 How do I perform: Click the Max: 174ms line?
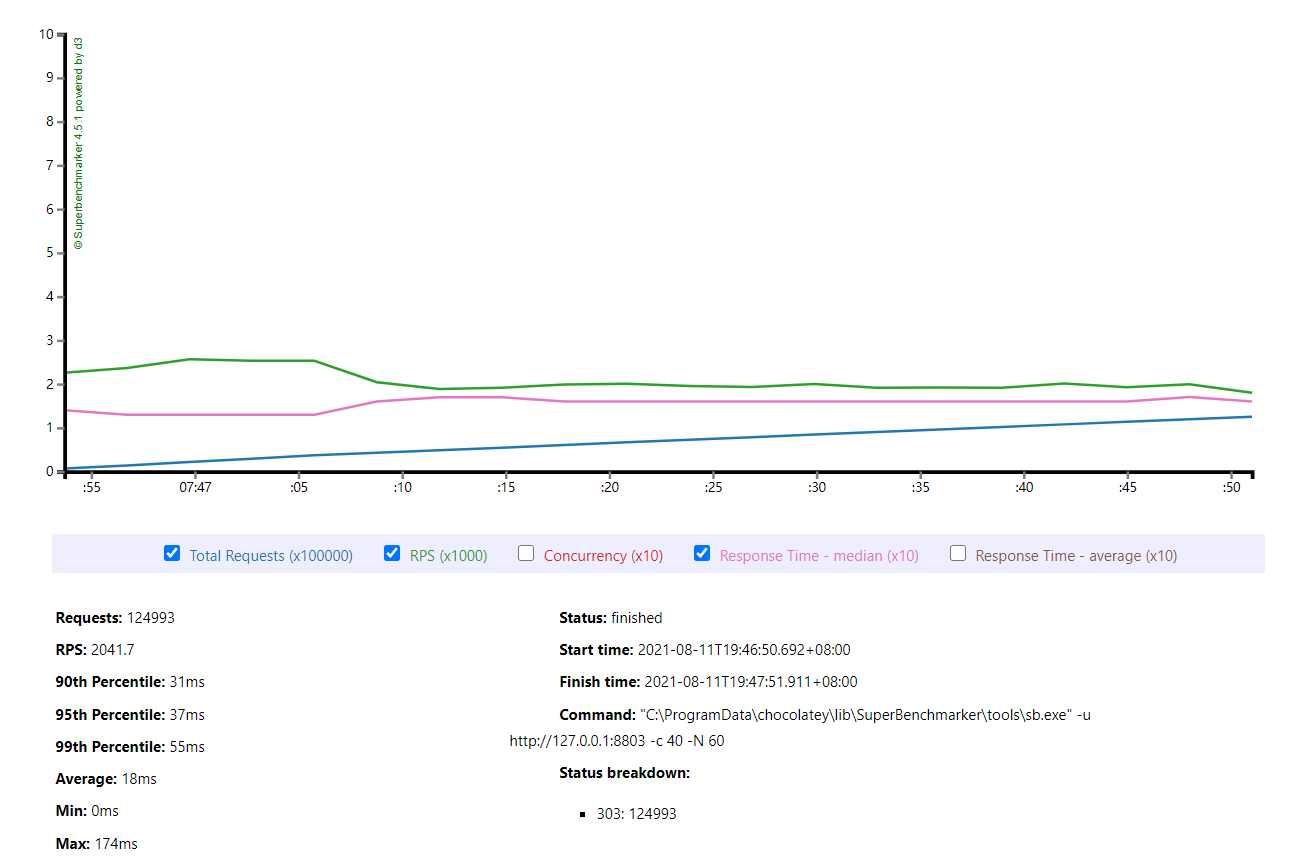[x=97, y=843]
